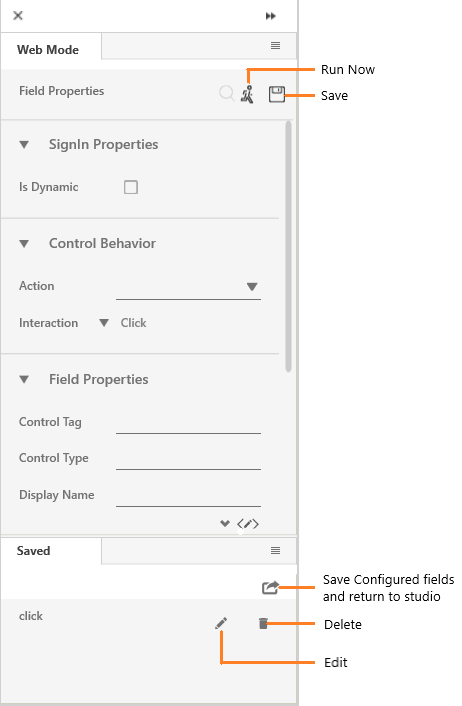Open the Saved panel options menu
This screenshot has width=462, height=706.
(276, 550)
